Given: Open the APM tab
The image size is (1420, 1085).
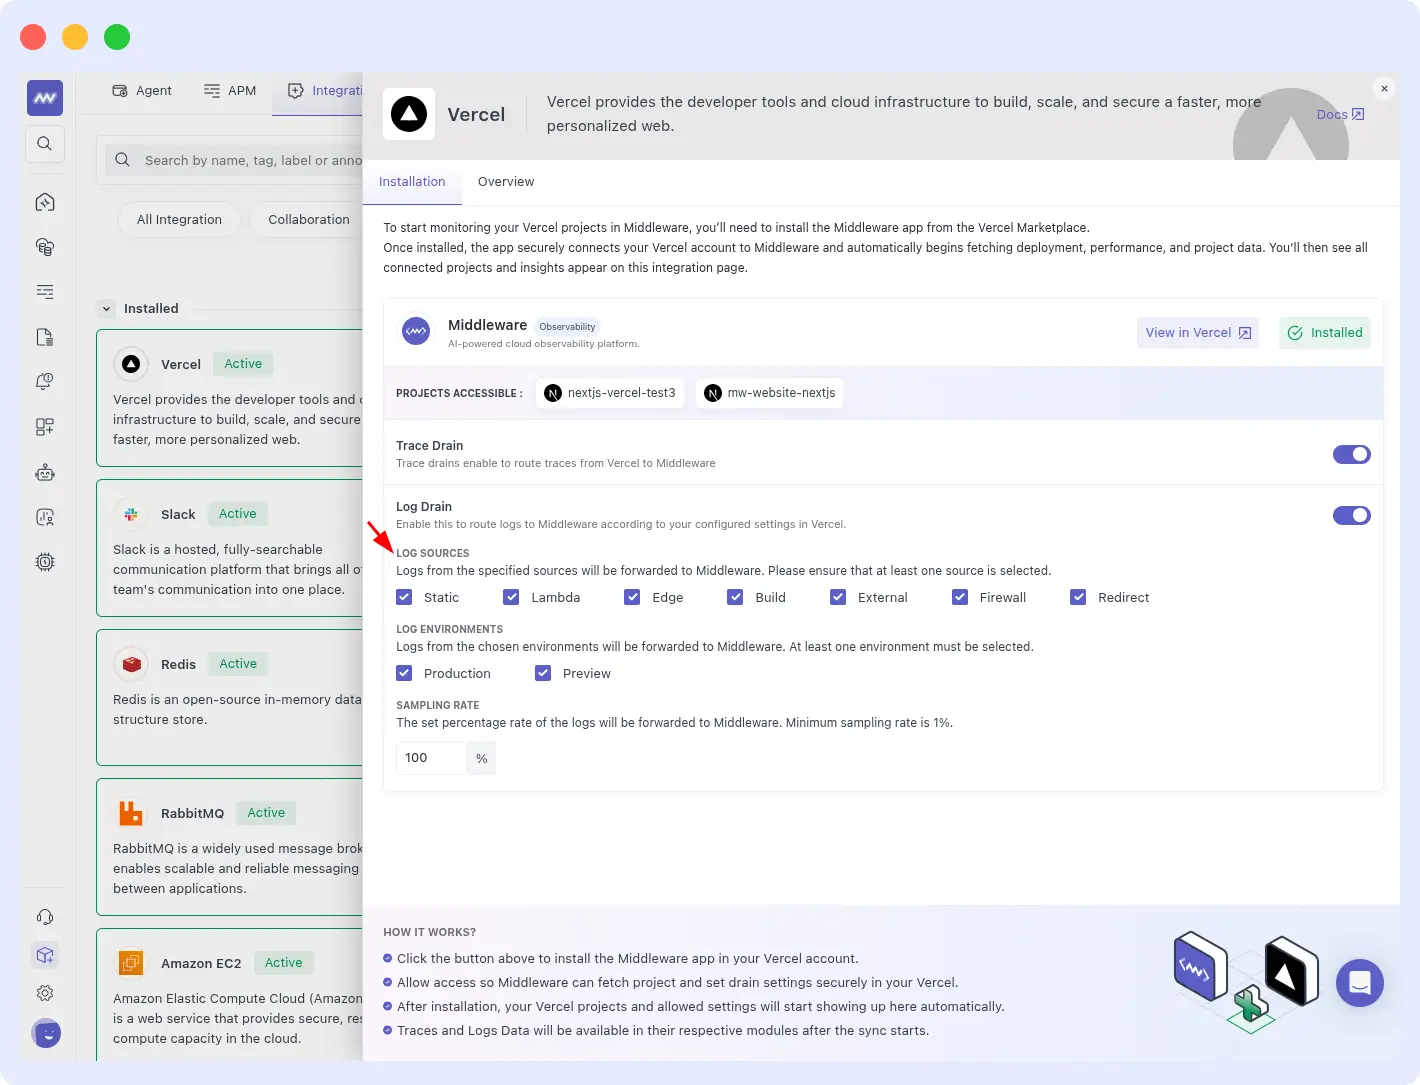Looking at the screenshot, I should (230, 91).
